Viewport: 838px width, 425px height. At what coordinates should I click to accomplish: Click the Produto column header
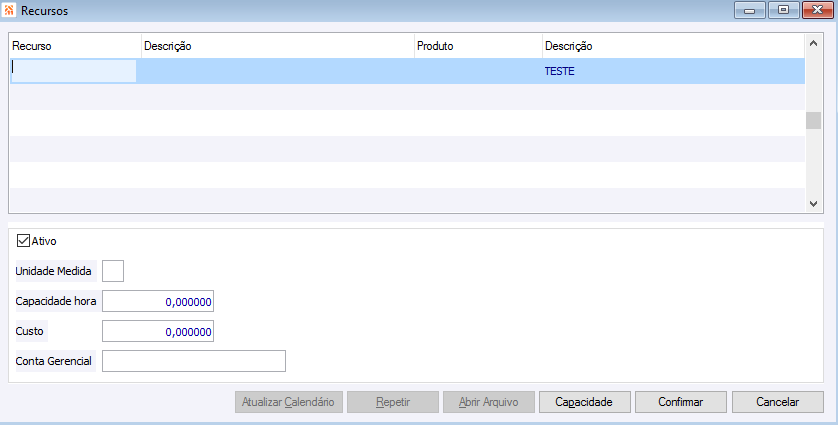tap(478, 46)
